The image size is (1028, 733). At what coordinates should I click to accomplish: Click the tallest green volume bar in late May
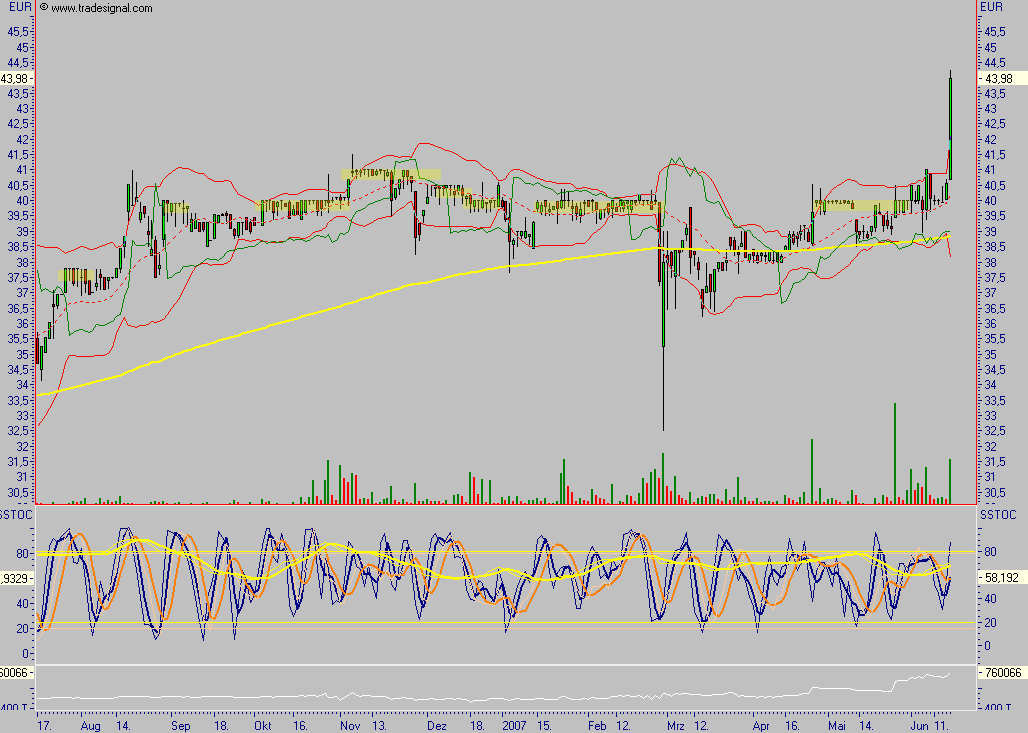pos(895,452)
